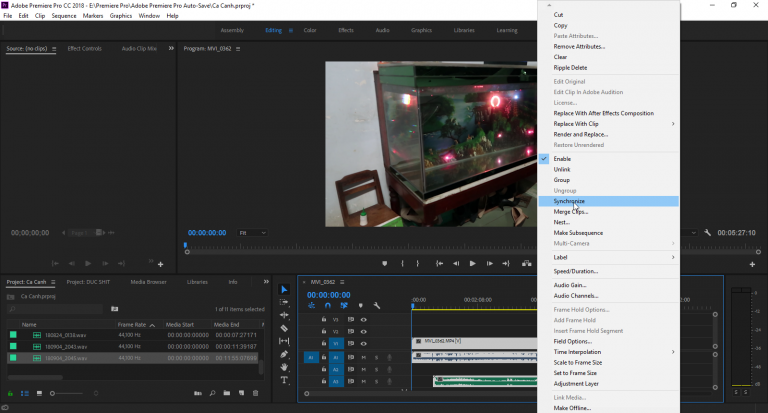Click New Bin icon in Project panel
768x413 pixels.
point(227,393)
